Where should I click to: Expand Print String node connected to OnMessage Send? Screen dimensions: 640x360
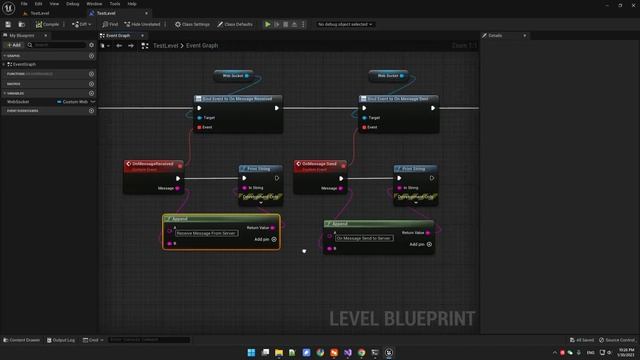click(416, 202)
